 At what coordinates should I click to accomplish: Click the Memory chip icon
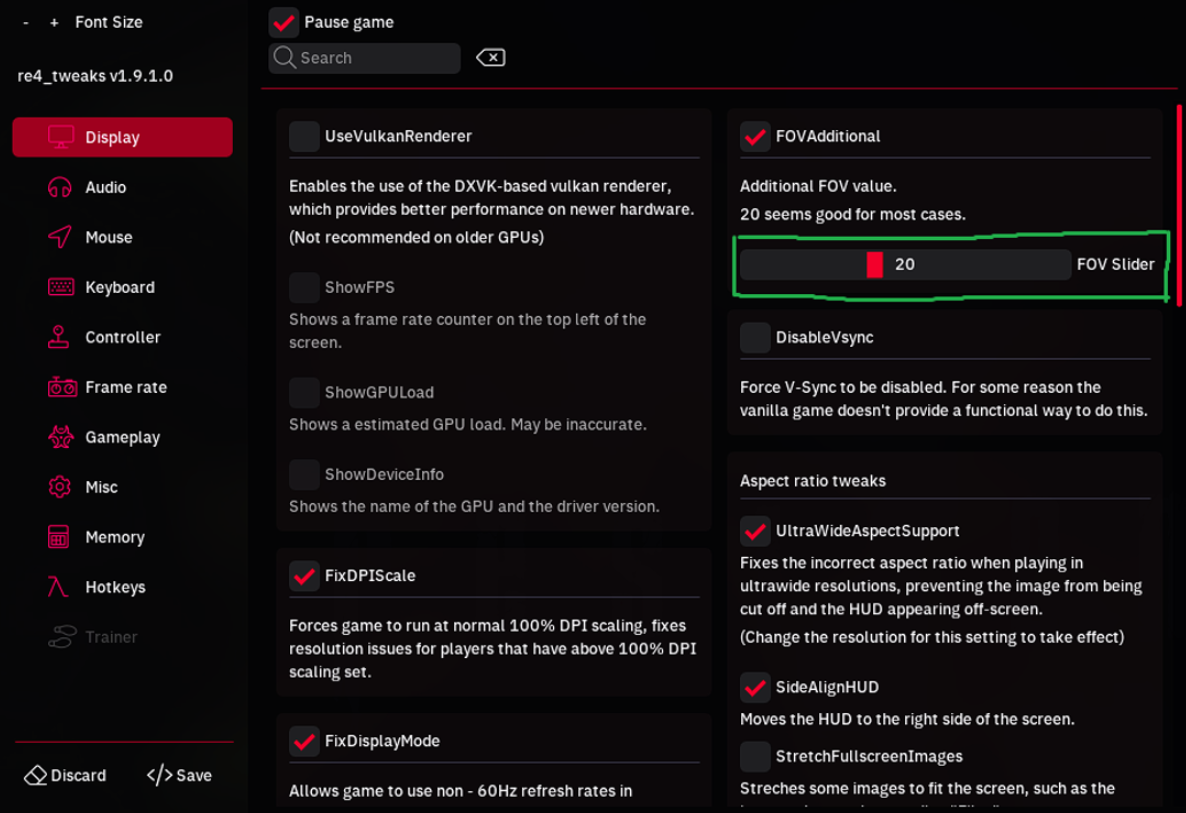pyautogui.click(x=60, y=537)
